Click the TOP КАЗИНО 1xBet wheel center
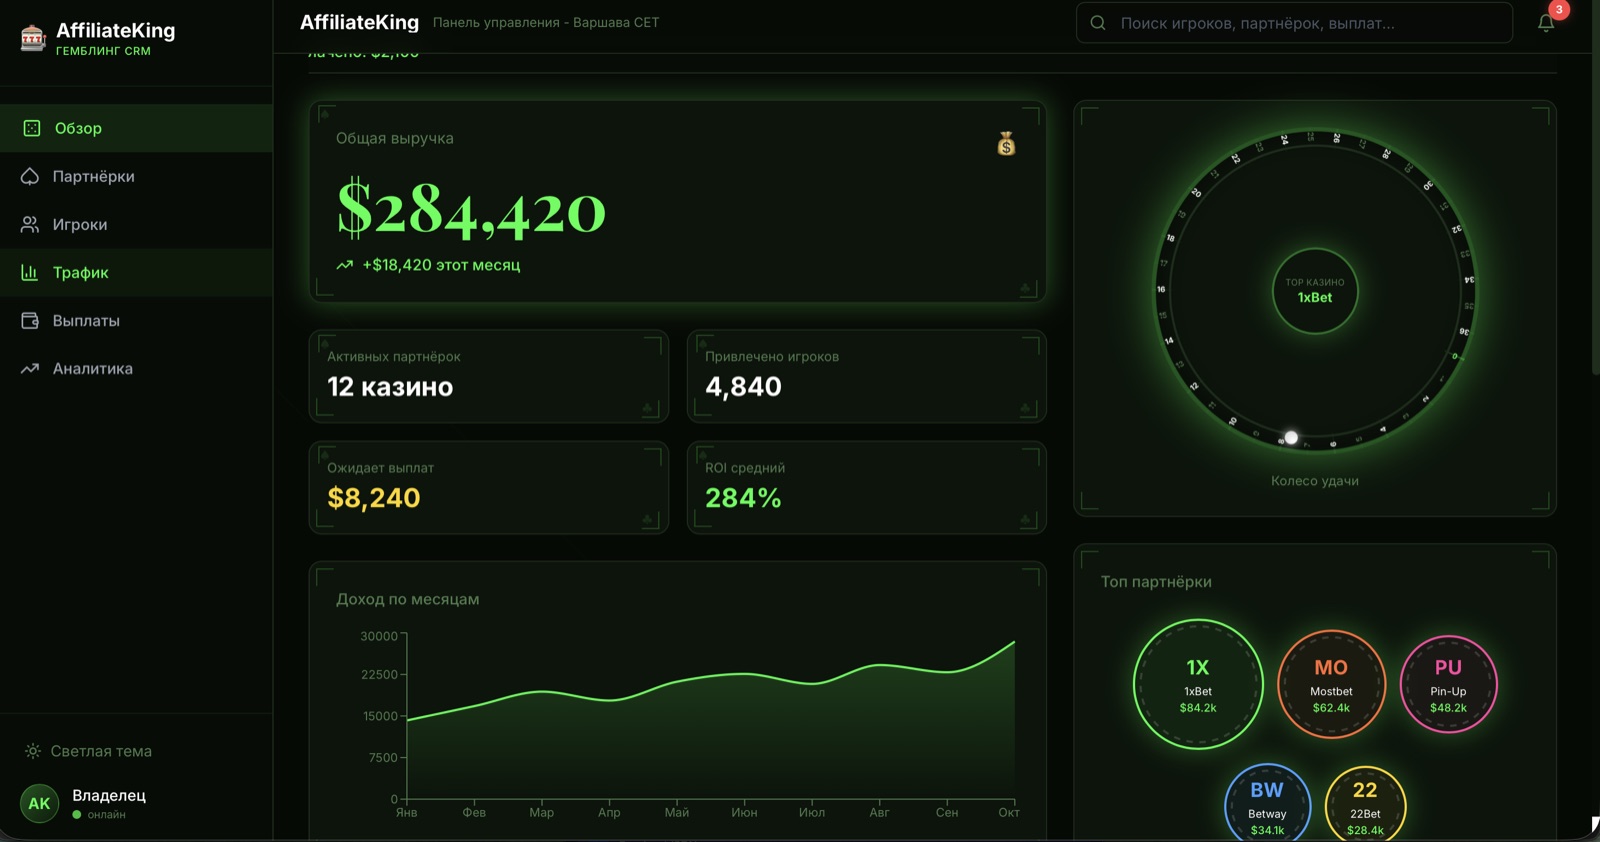Viewport: 1600px width, 842px height. 1315,291
